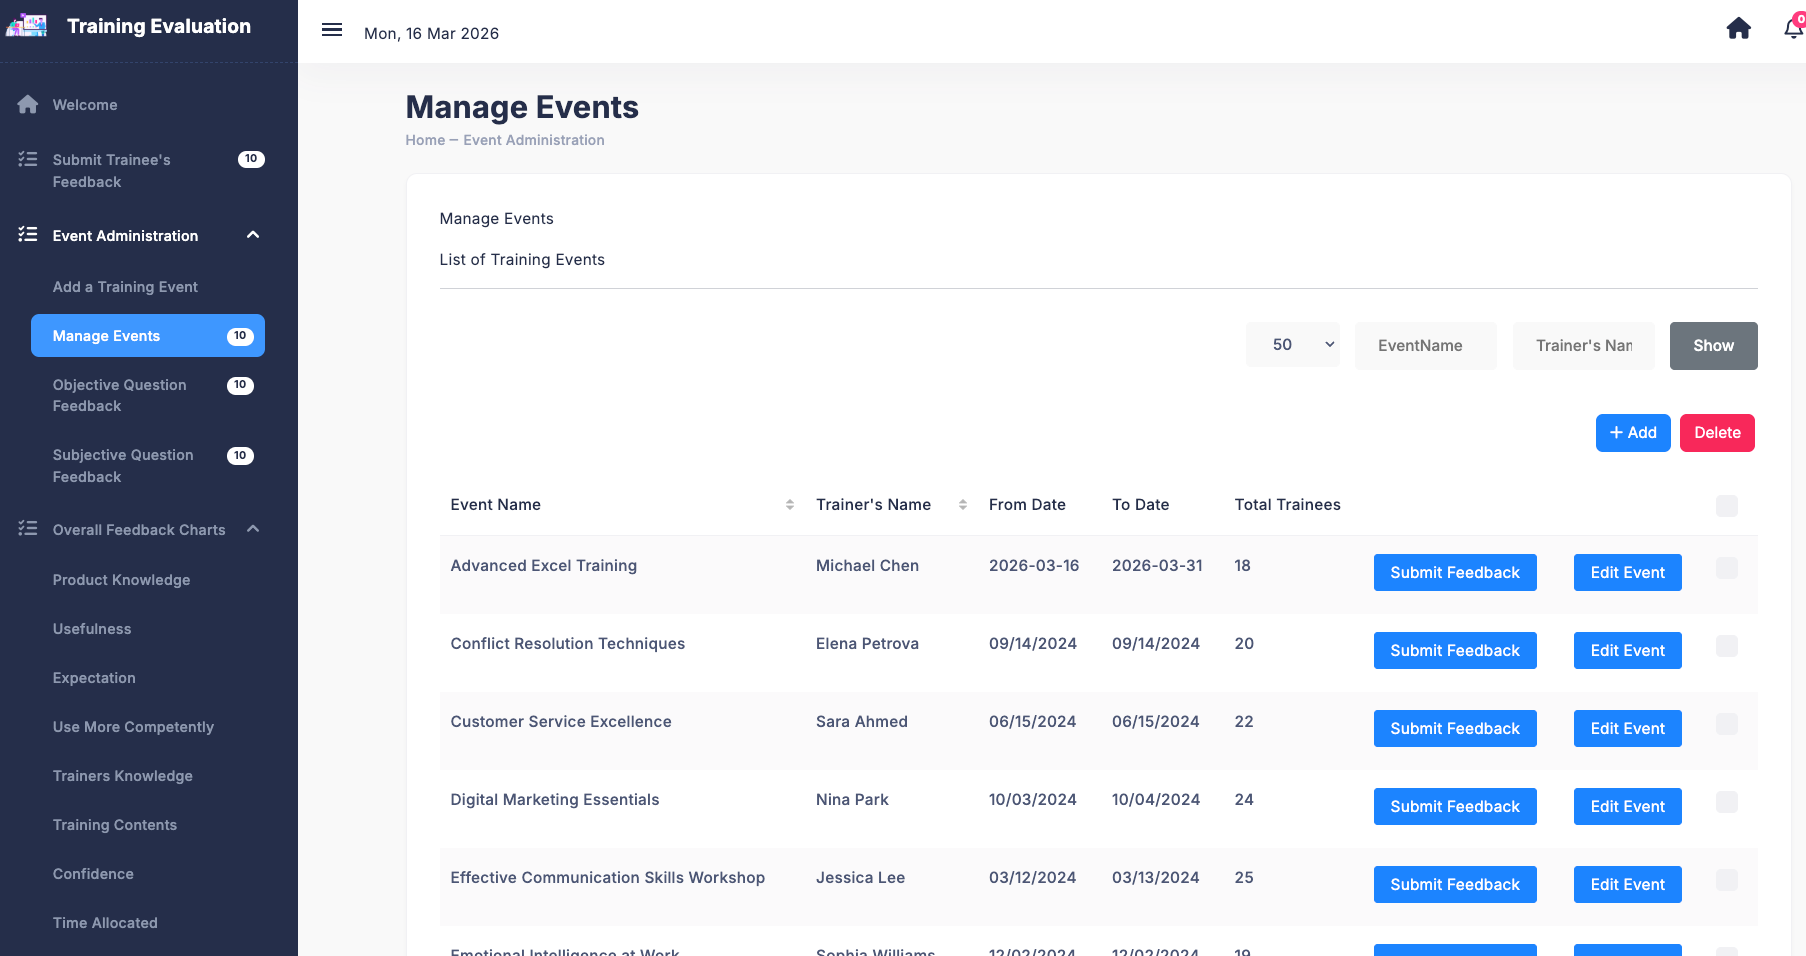Click the Welcome house icon in sidebar
This screenshot has width=1806, height=956.
pos(28,105)
